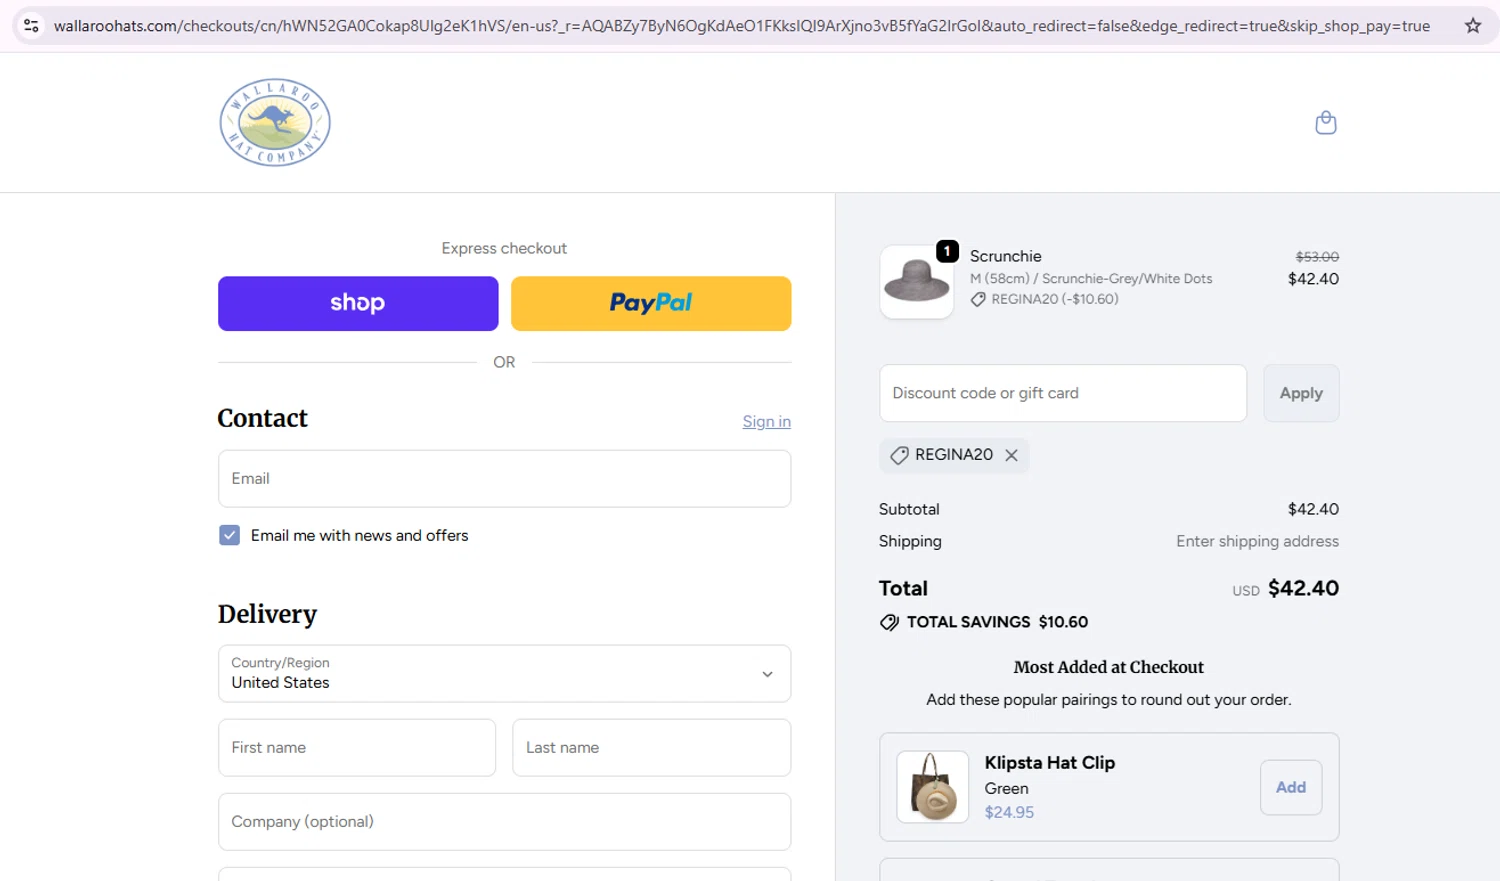
Task: Click the REGINA20 applied discount tag
Action: tap(954, 455)
